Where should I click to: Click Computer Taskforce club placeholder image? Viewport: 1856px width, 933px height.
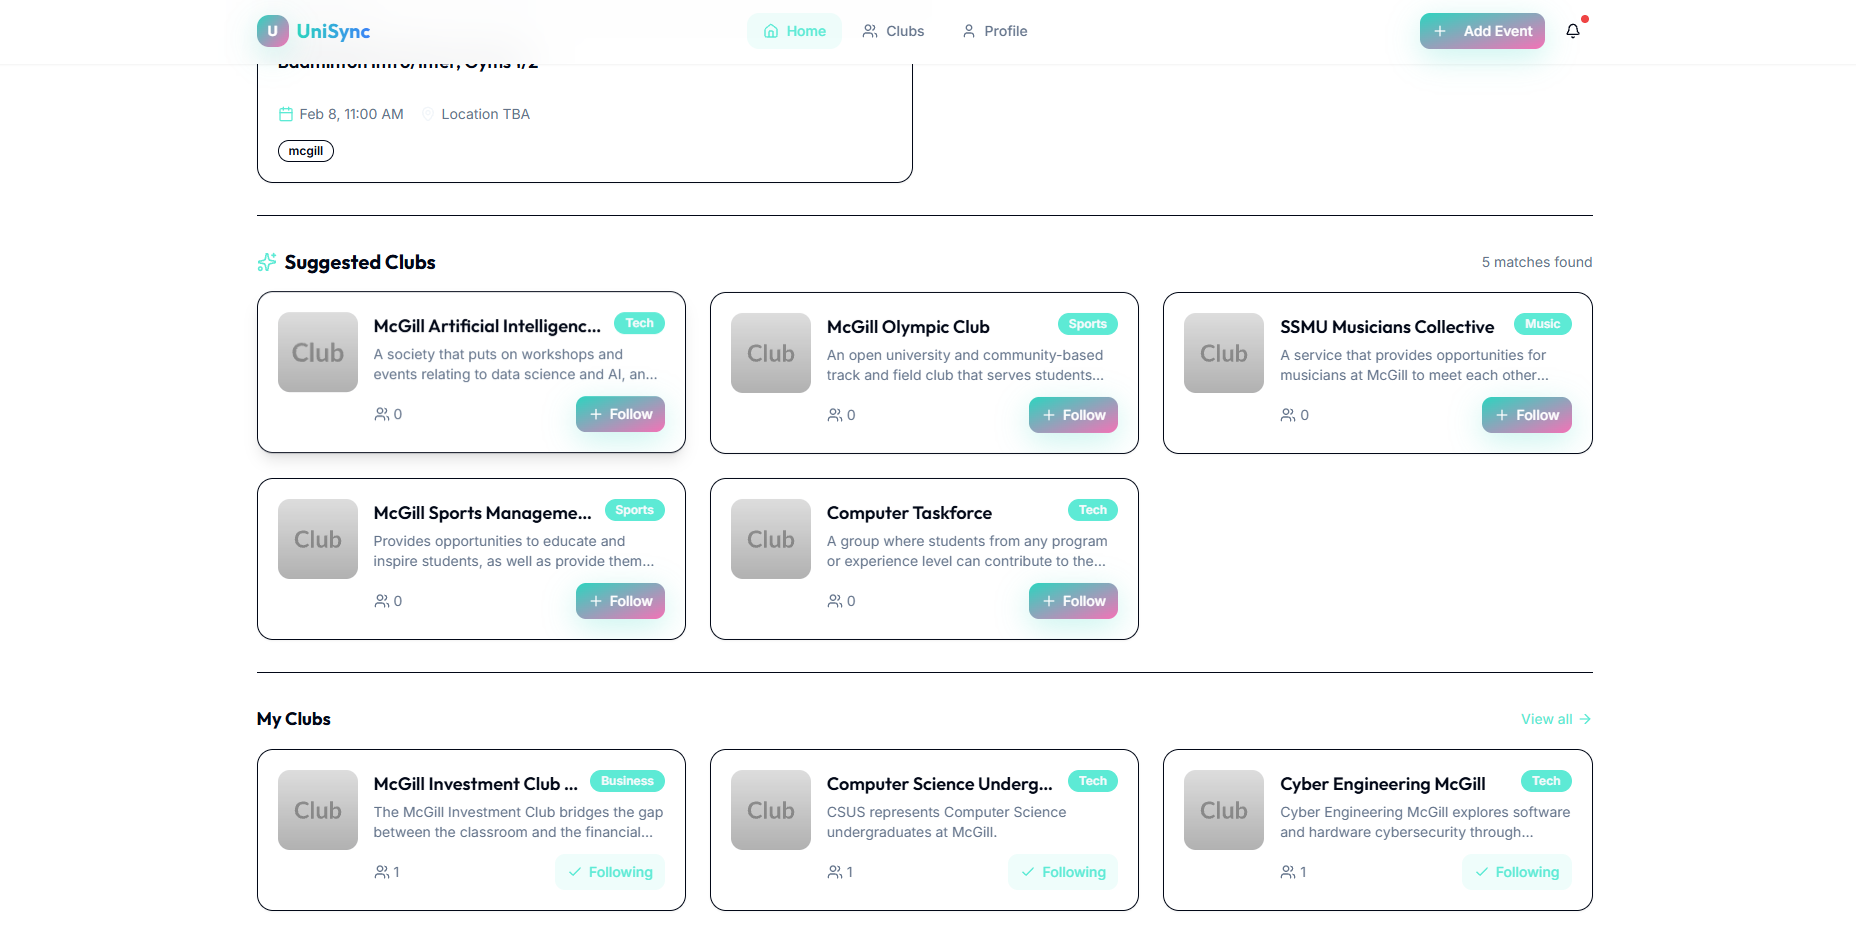(771, 539)
